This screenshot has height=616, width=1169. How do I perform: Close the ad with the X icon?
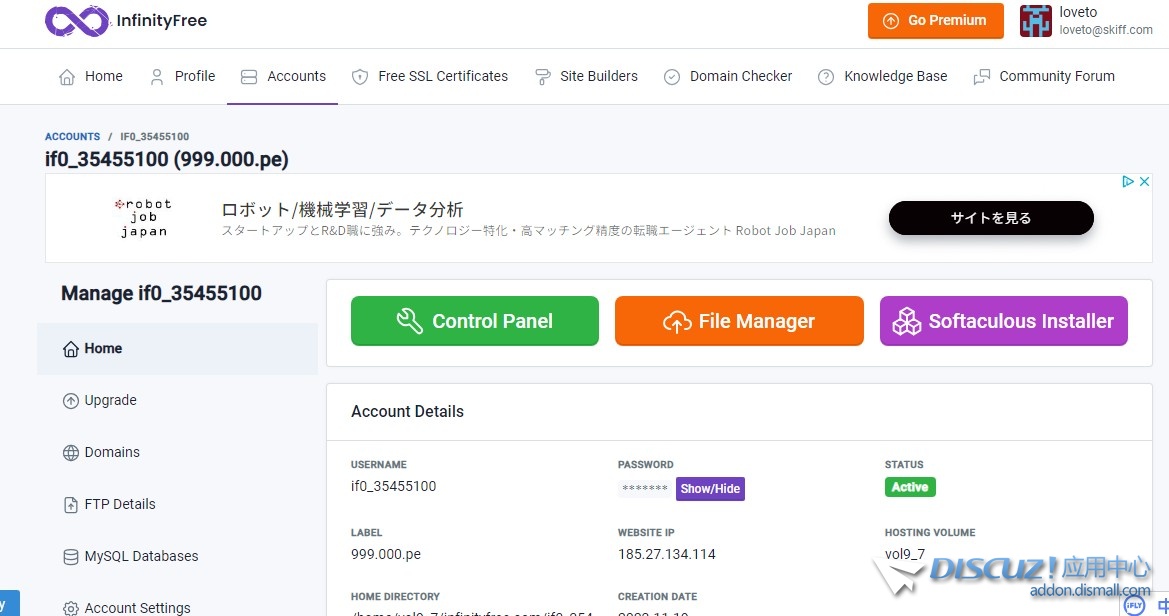pos(1144,181)
